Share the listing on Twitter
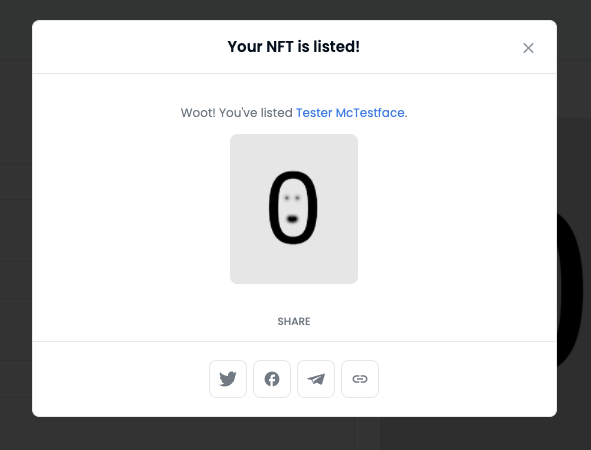The image size is (591, 450). point(228,379)
